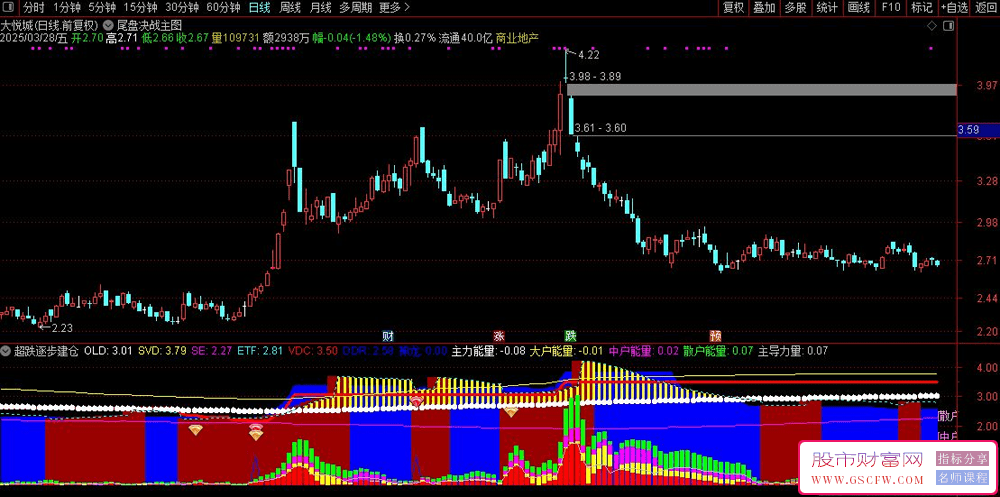Click the OLD: 3.01 indicator value
This screenshot has height=497, width=1000.
click(108, 351)
